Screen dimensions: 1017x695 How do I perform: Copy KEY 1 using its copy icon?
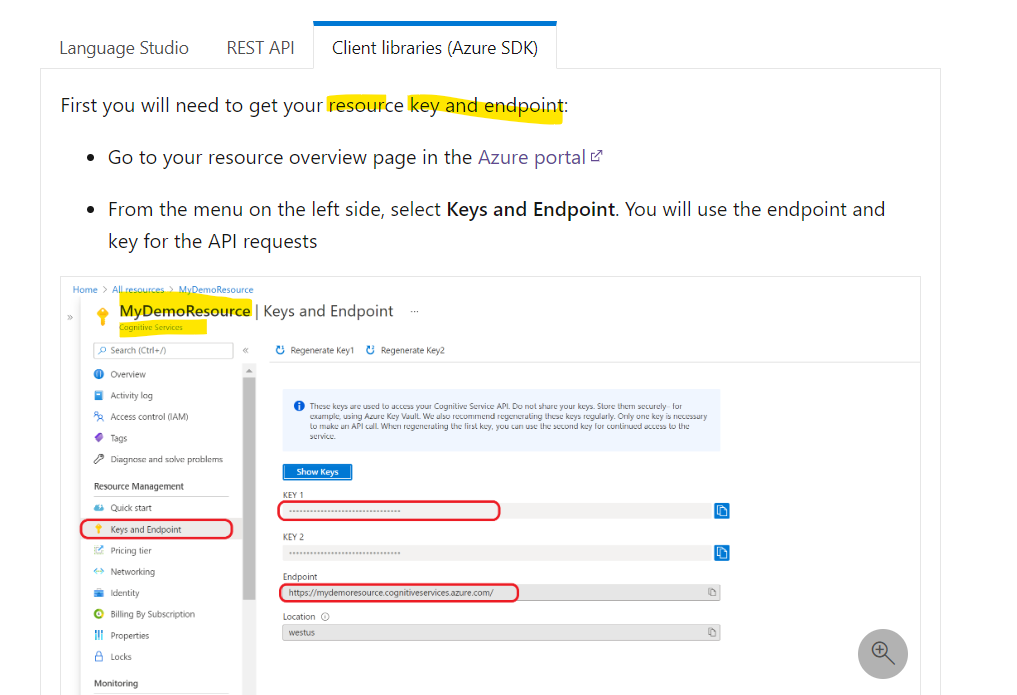tap(722, 510)
